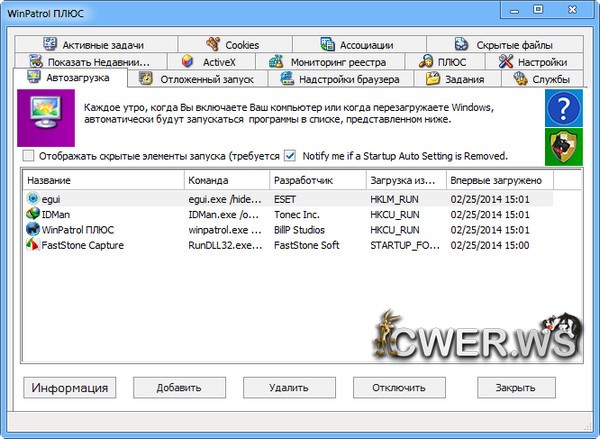Select the egui startup entry icon
Image resolution: width=600 pixels, height=439 pixels.
click(x=34, y=199)
